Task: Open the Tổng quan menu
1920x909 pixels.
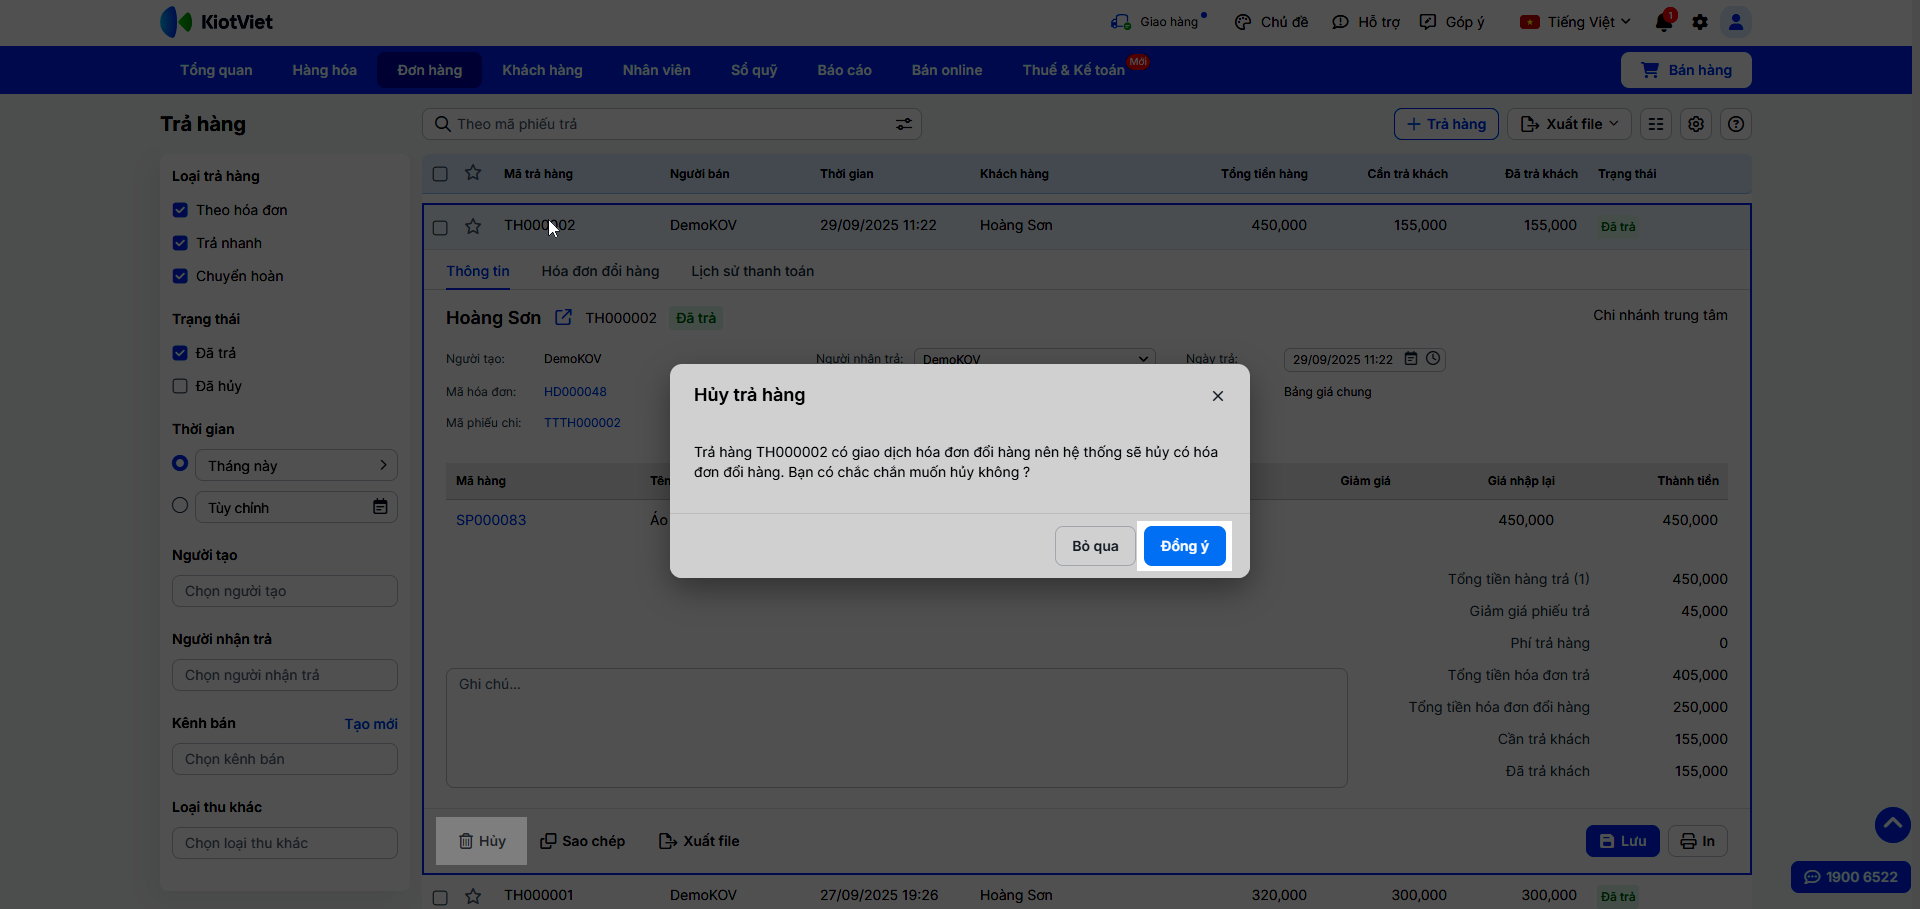Action: [216, 70]
